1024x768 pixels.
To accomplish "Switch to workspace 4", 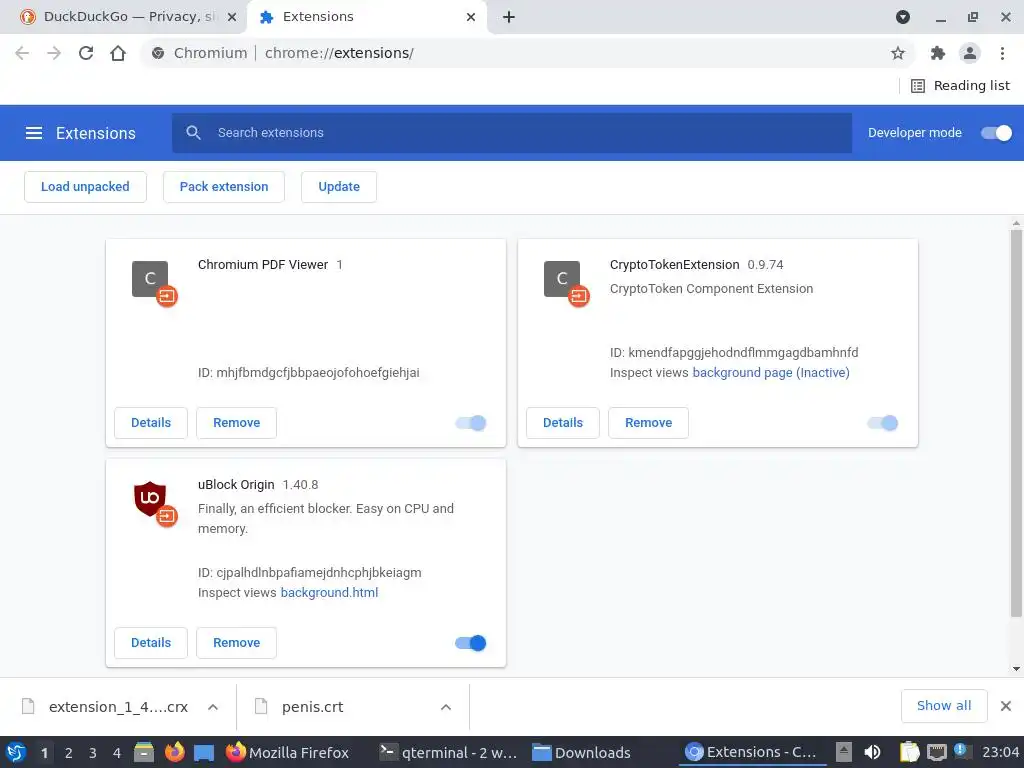I will [x=117, y=753].
